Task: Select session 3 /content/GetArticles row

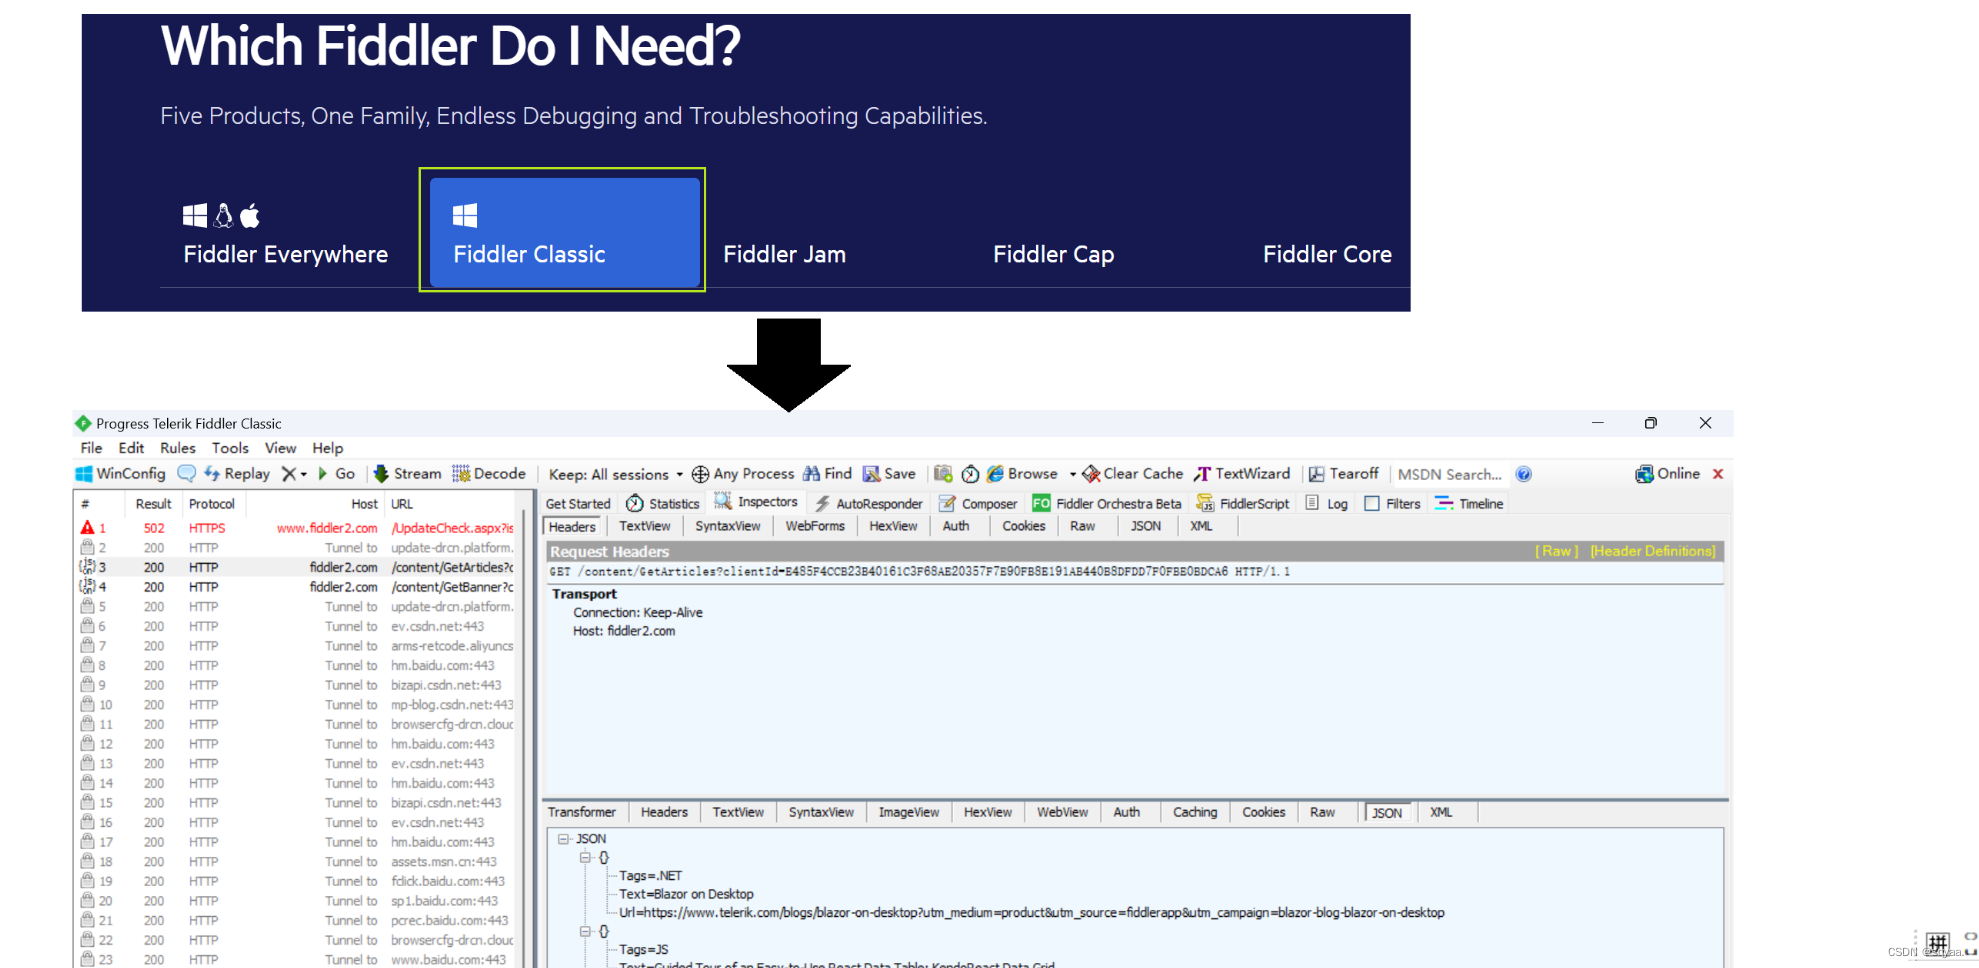Action: [298, 567]
